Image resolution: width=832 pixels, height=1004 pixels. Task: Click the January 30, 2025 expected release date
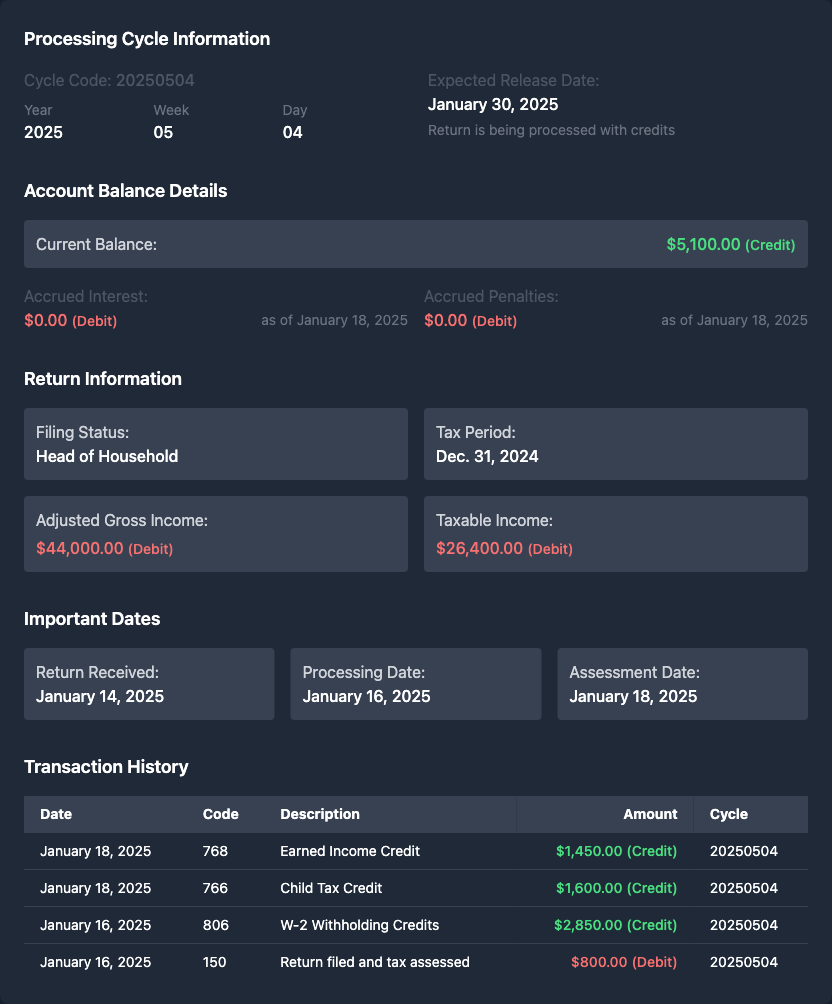pyautogui.click(x=493, y=104)
